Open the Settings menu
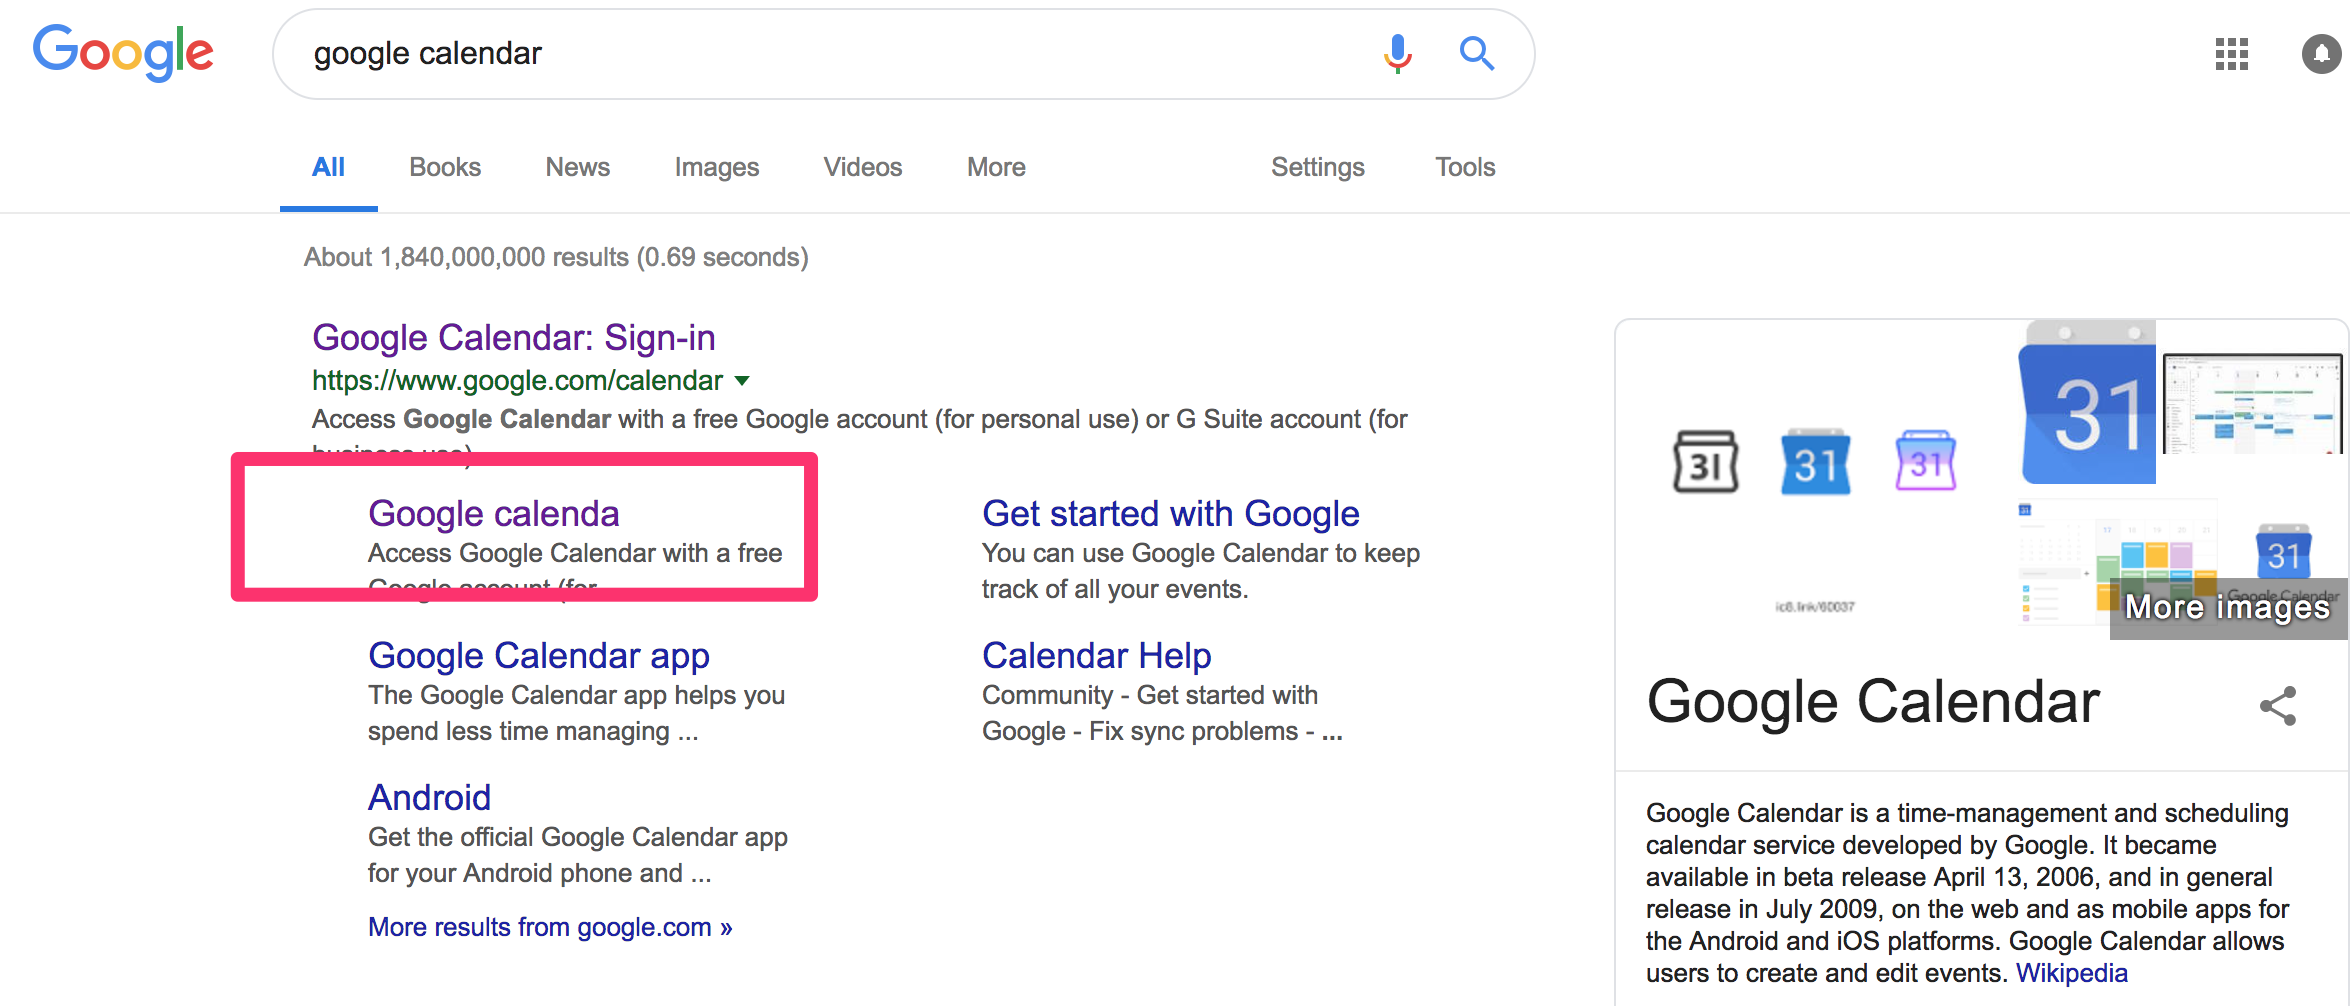The width and height of the screenshot is (2350, 1006). pos(1317,167)
